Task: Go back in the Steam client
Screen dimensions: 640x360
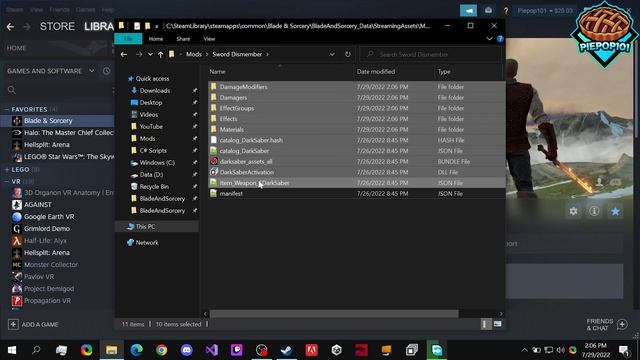Action: click(x=10, y=27)
